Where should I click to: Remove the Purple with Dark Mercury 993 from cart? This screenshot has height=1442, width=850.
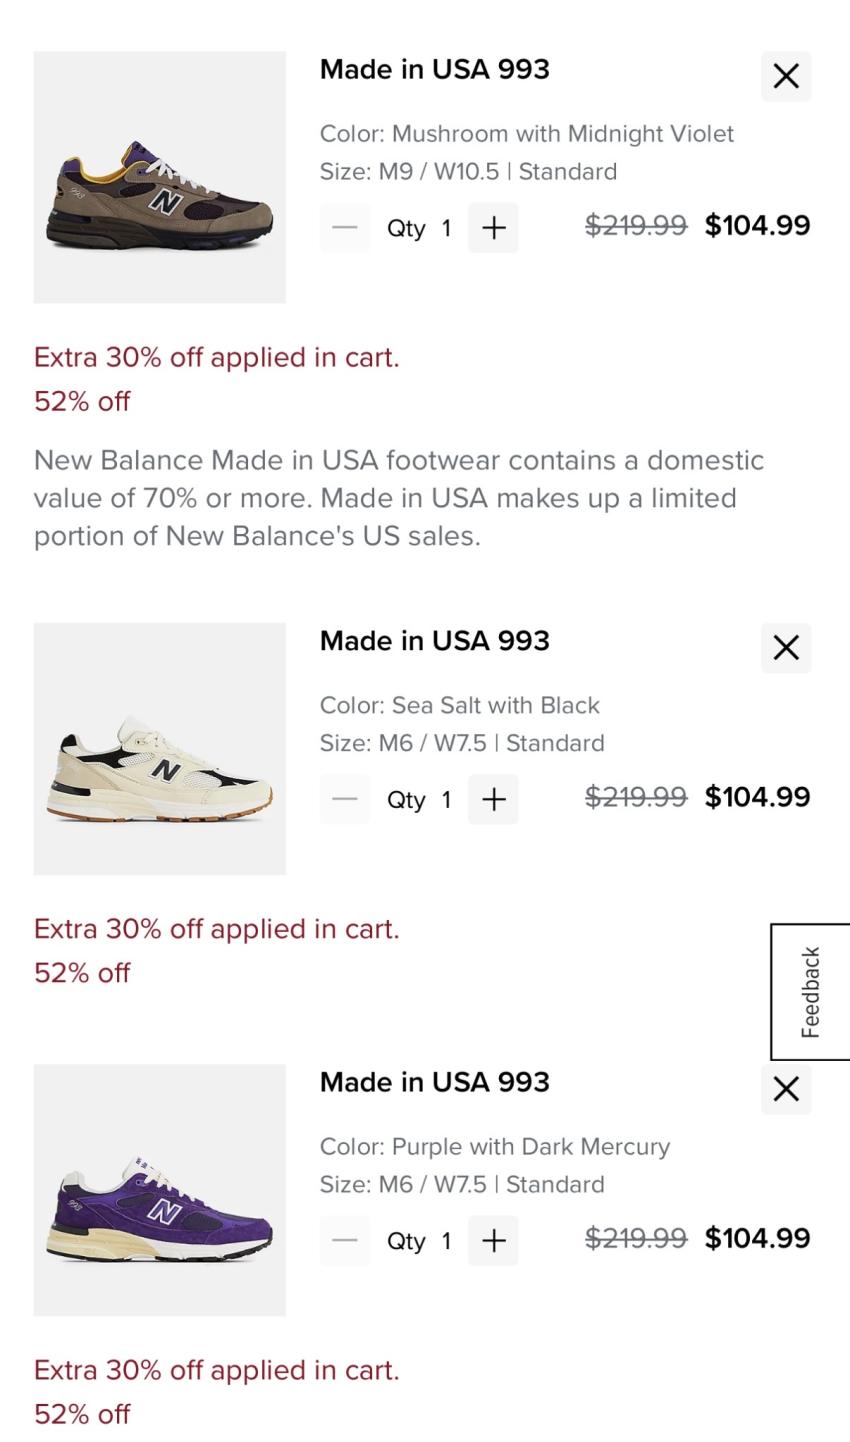coord(786,1089)
